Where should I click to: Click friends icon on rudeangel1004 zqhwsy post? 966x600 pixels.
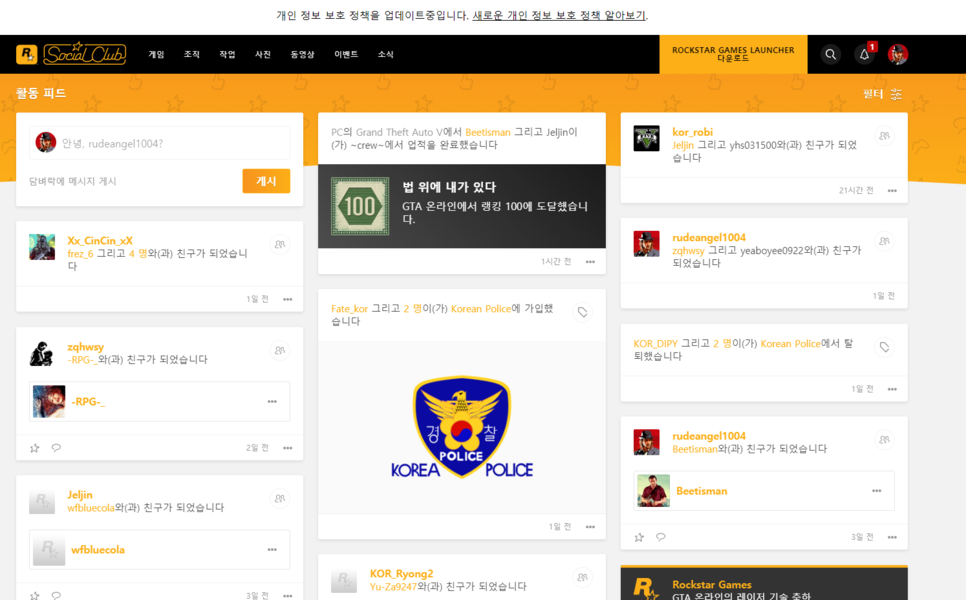pos(884,241)
